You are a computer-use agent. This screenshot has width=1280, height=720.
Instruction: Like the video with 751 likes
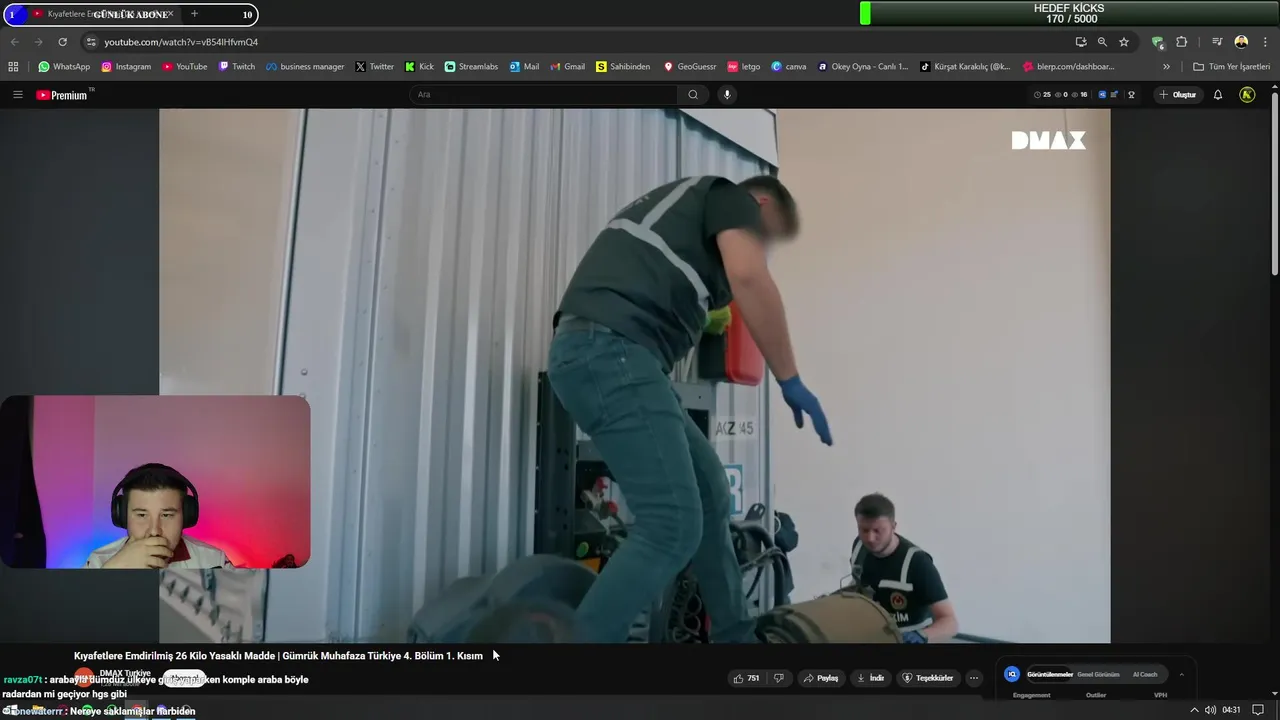click(746, 678)
